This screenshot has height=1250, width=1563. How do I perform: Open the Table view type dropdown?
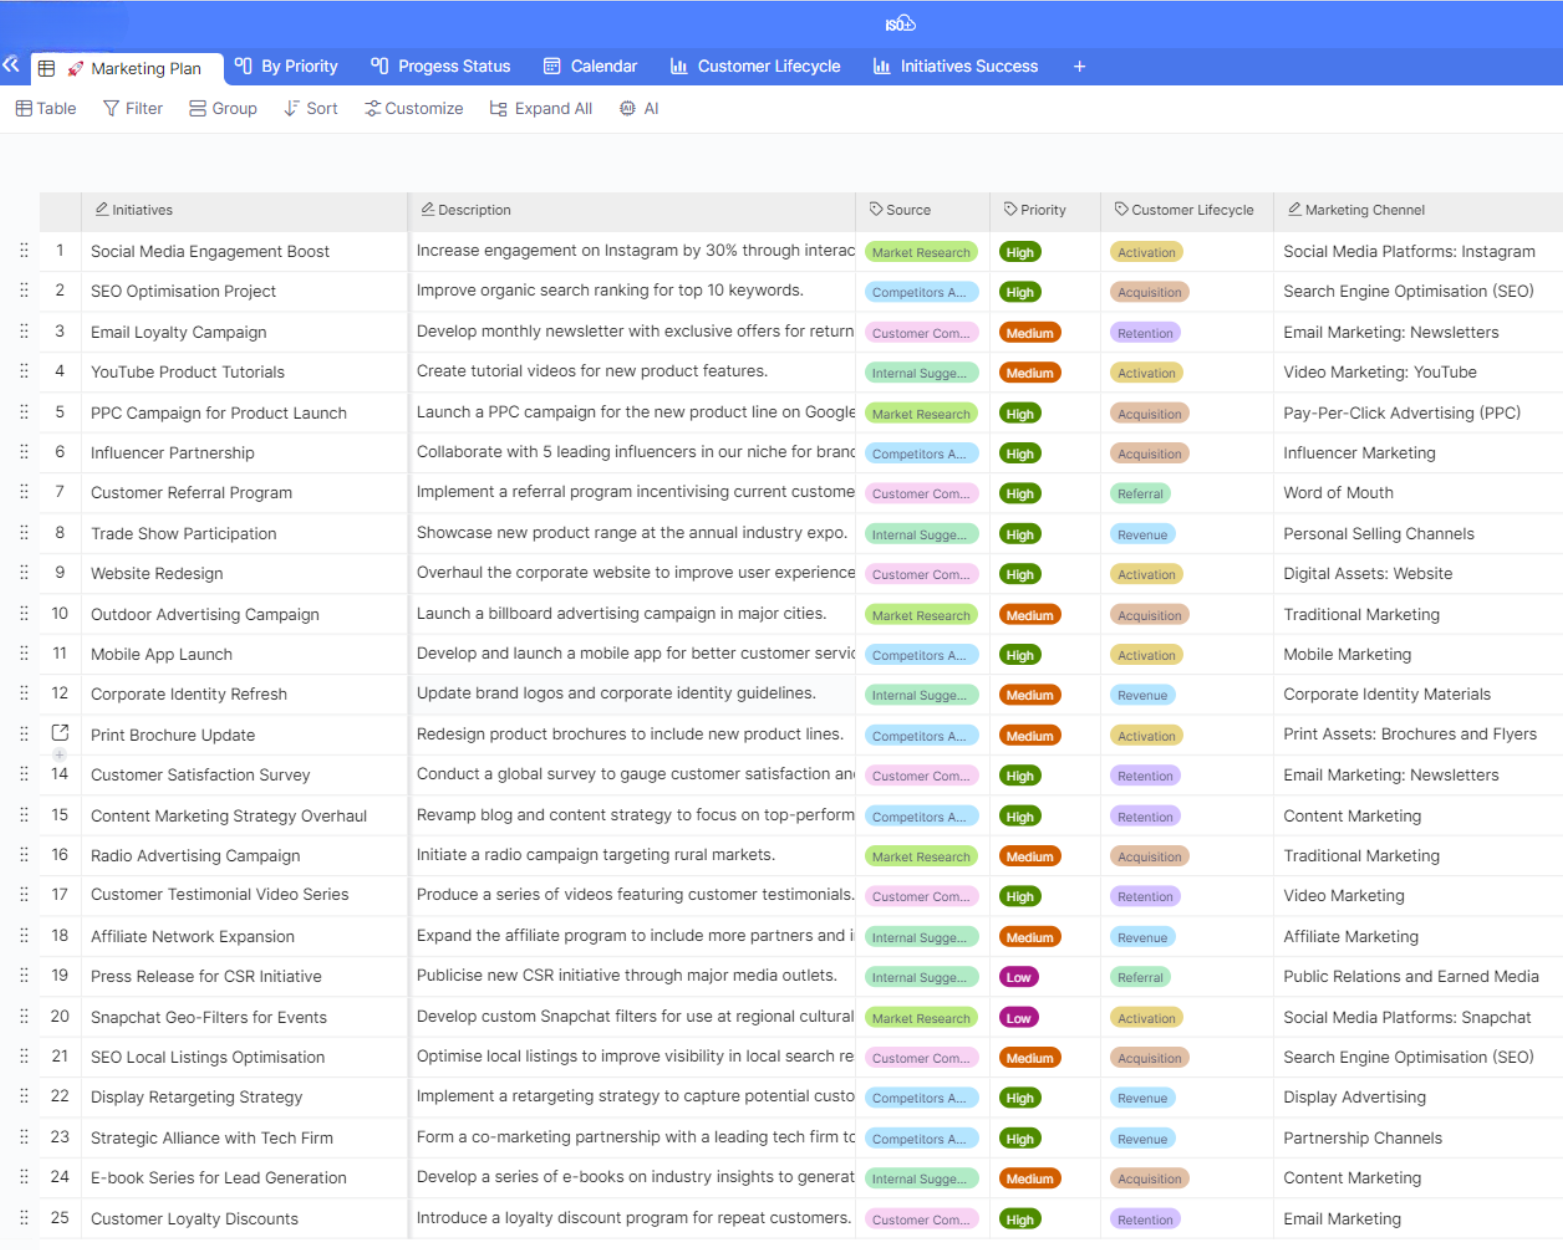pos(46,108)
